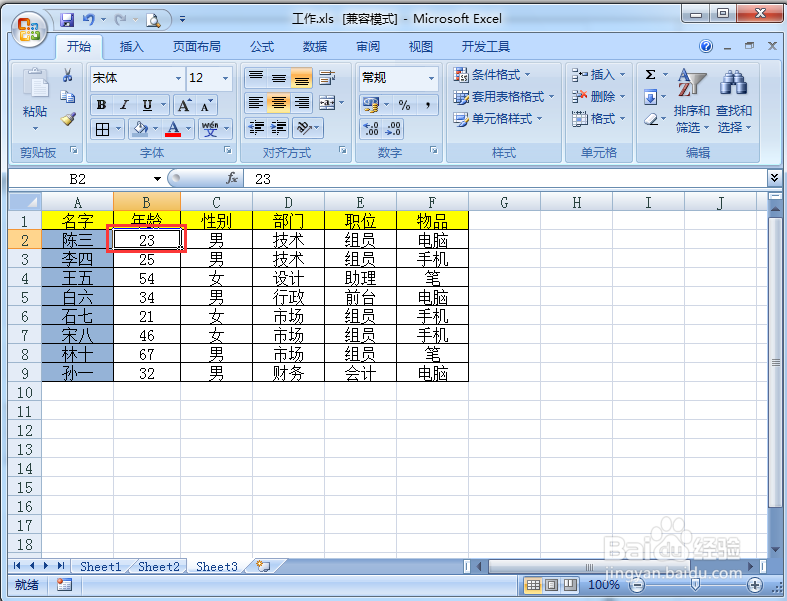Click the Office button logo
The image size is (787, 601).
click(x=29, y=29)
